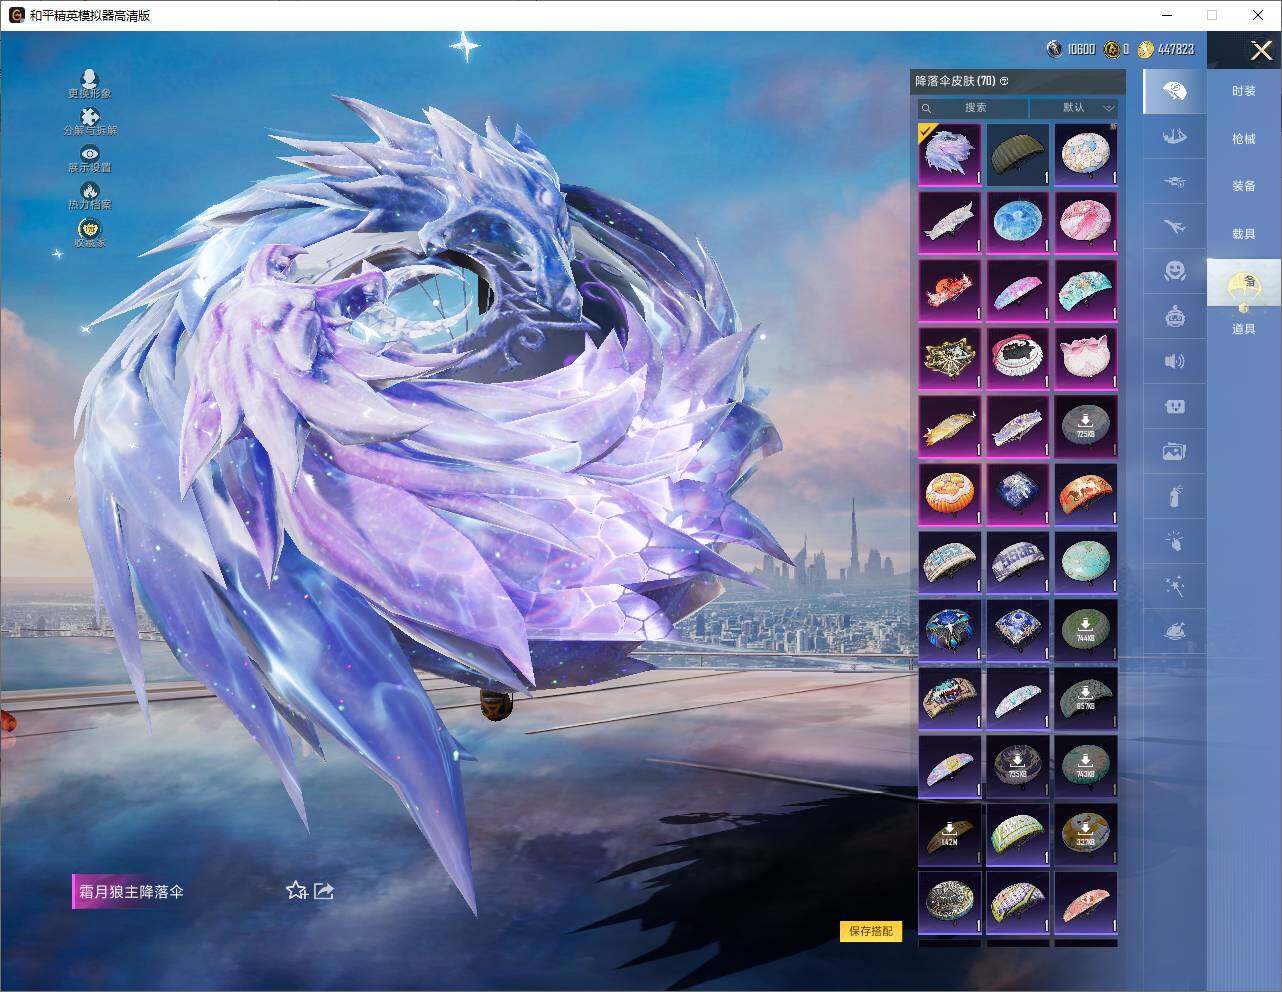Select the olive green default parachute thumbnail
Screen dimensions: 1282x992
[1017, 154]
